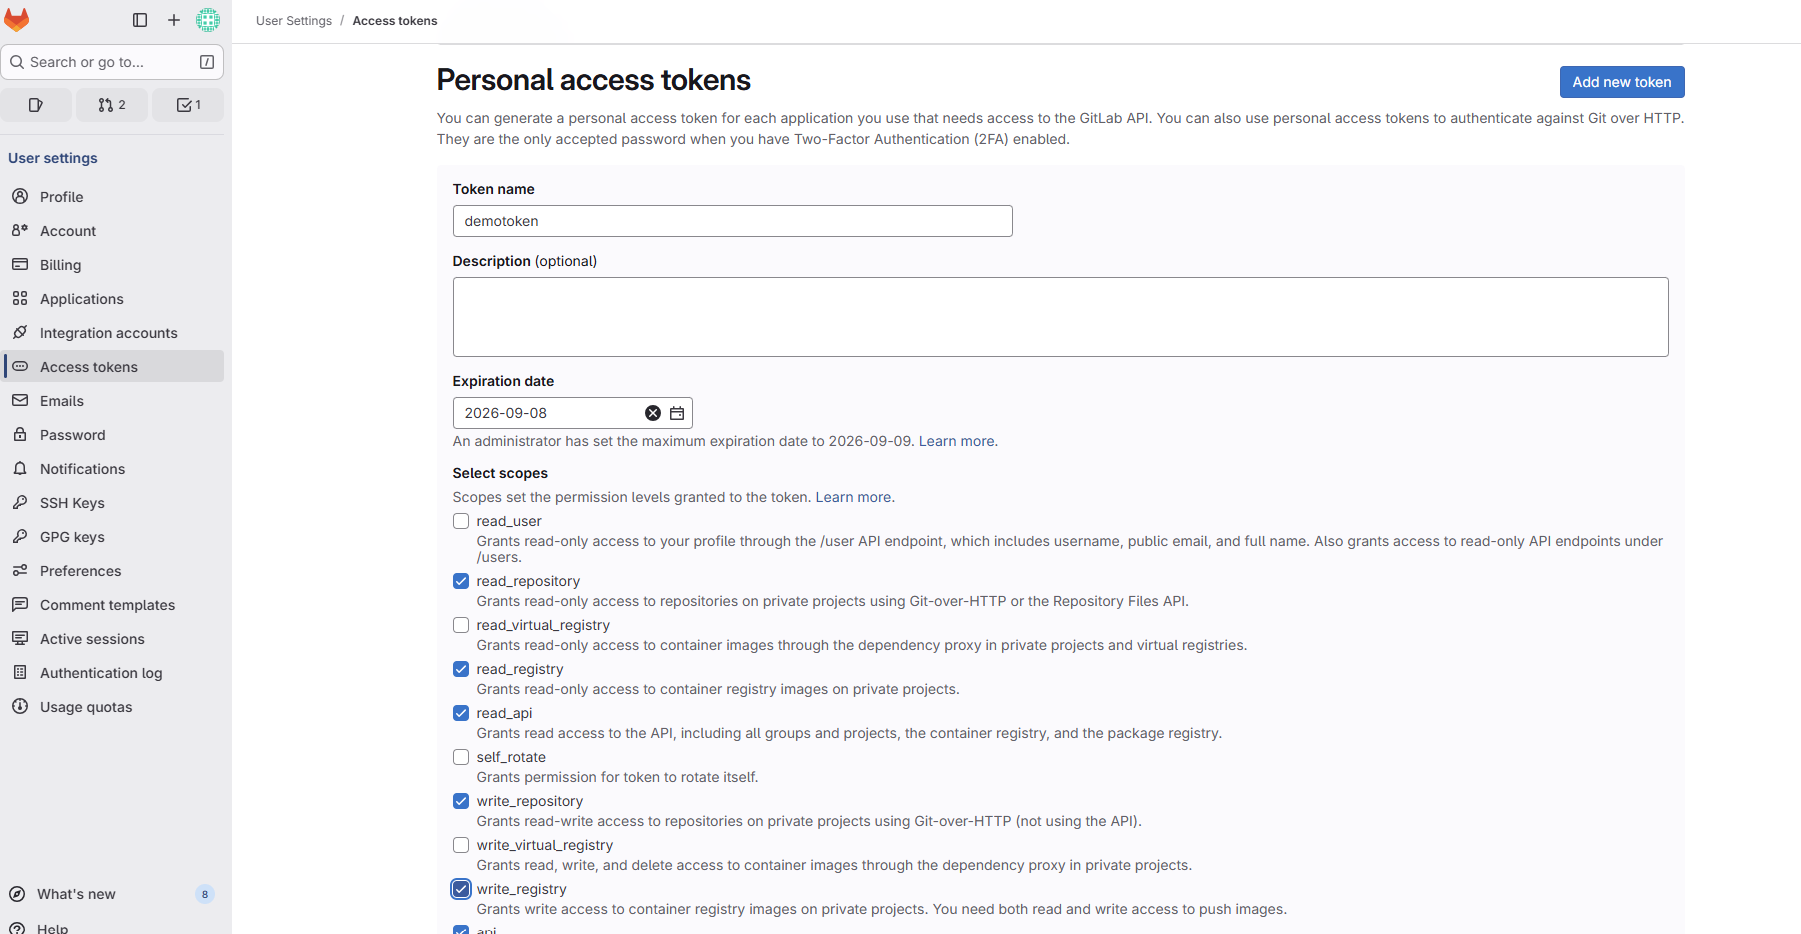Enable the self_rotate scope
The width and height of the screenshot is (1801, 934).
tap(460, 757)
